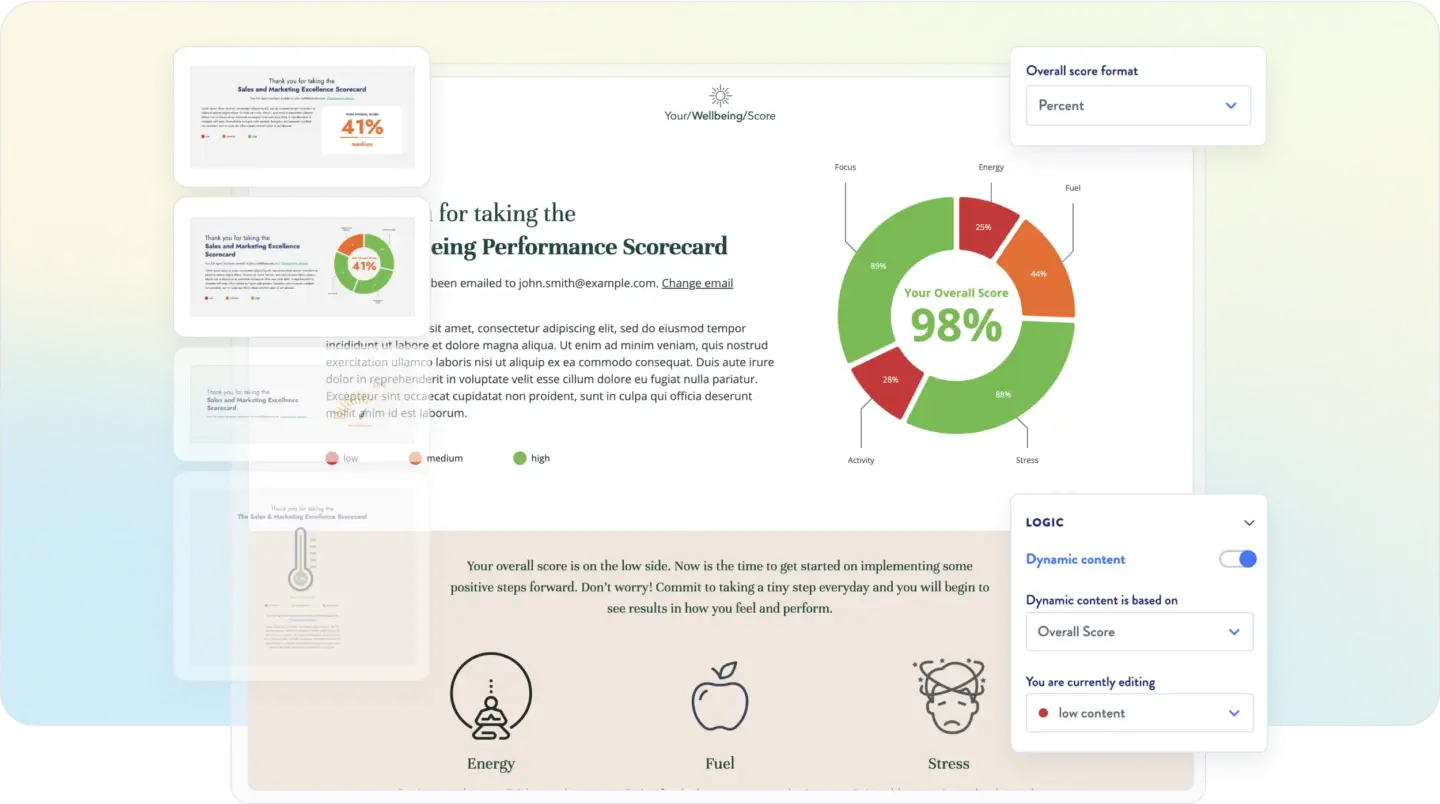This screenshot has width=1440, height=804.
Task: Click the 'Change email' link
Action: (697, 282)
